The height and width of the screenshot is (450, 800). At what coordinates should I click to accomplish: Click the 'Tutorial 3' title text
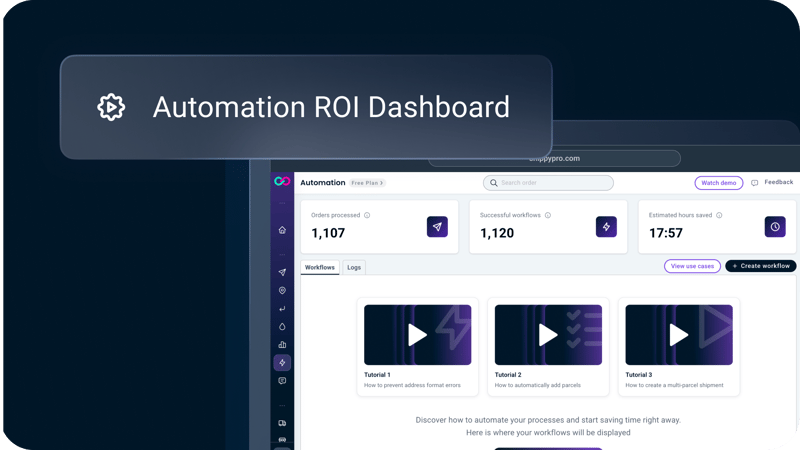pyautogui.click(x=638, y=374)
